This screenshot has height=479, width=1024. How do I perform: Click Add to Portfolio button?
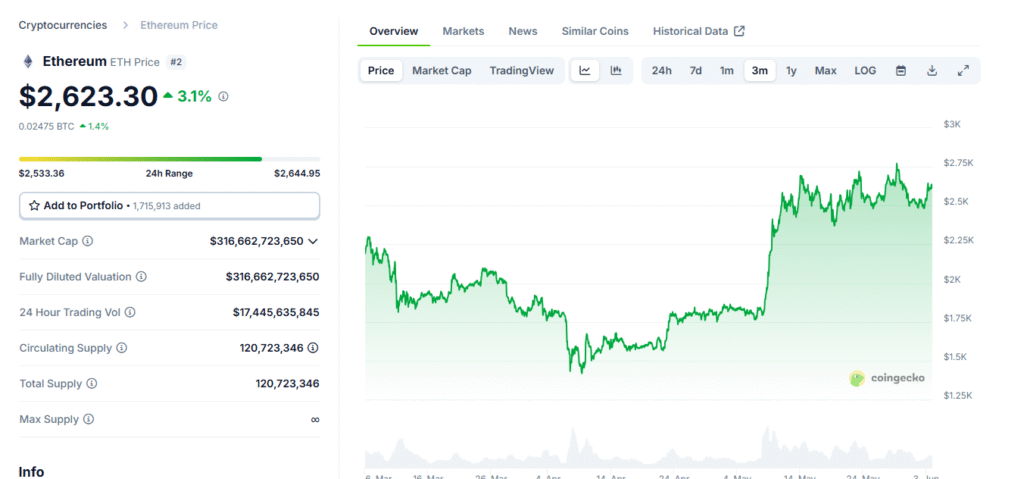tap(169, 205)
